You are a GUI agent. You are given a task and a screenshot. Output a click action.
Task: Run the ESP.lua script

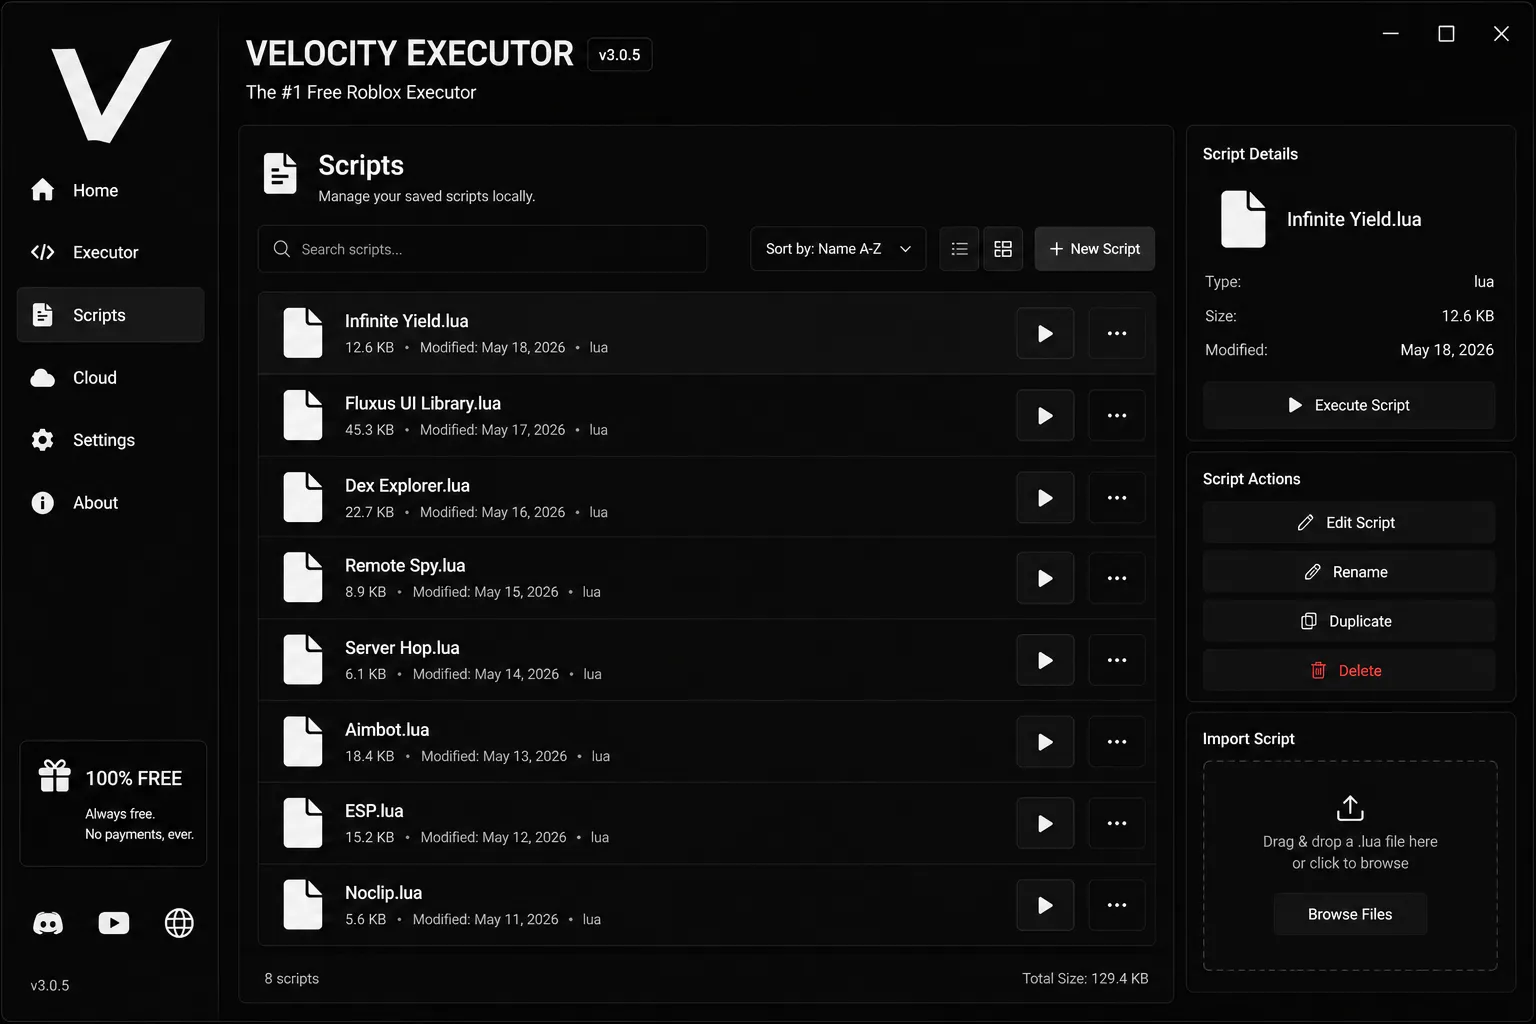pyautogui.click(x=1045, y=823)
